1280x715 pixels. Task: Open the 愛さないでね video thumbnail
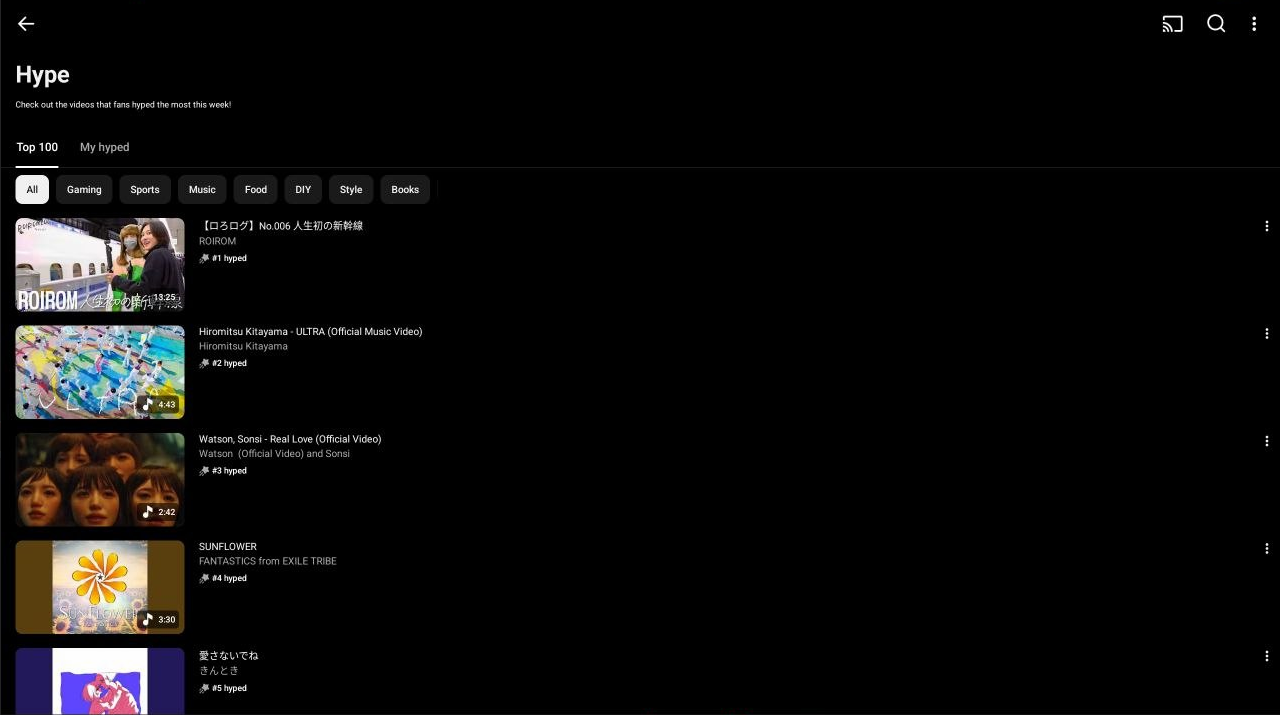coord(100,681)
